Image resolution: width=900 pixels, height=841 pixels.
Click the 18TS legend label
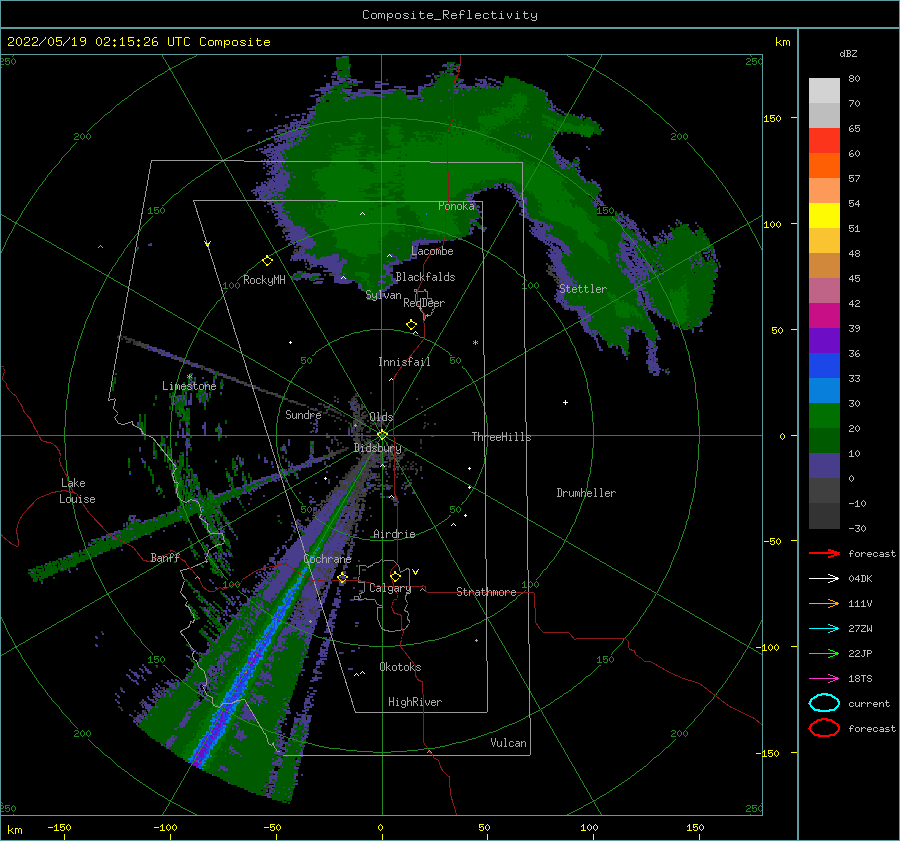click(x=860, y=679)
